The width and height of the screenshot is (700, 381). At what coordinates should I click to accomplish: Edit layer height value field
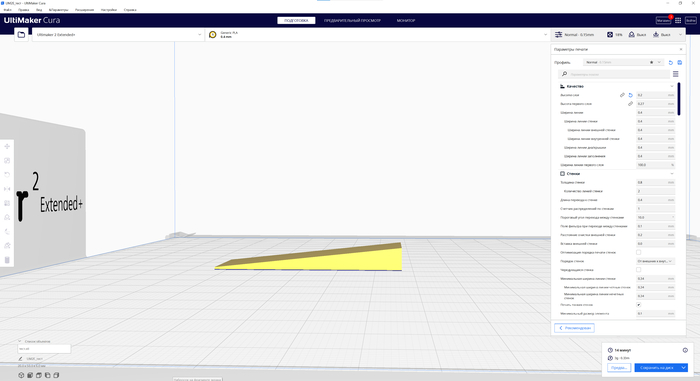655,95
